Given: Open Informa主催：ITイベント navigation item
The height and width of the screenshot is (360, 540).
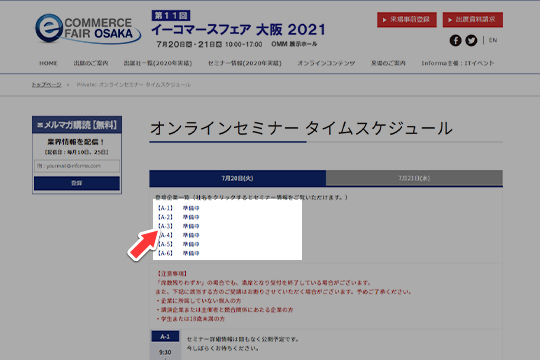Looking at the screenshot, I should pyautogui.click(x=458, y=63).
